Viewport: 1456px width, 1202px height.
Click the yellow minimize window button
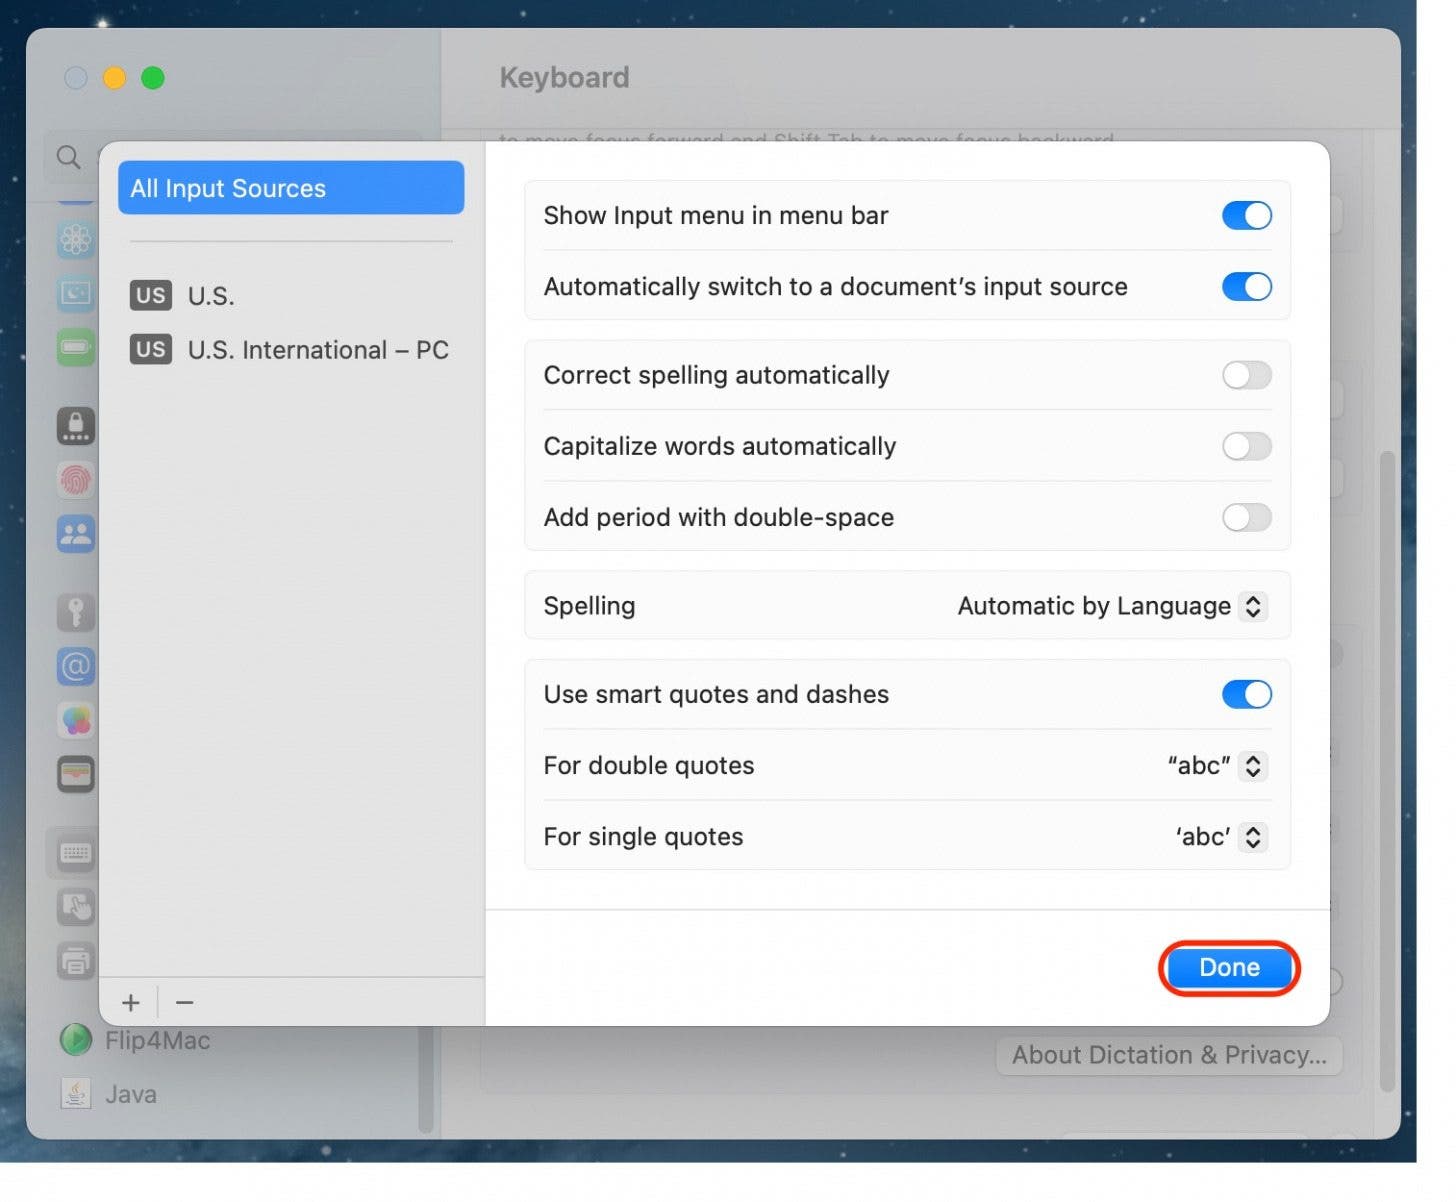(x=114, y=78)
